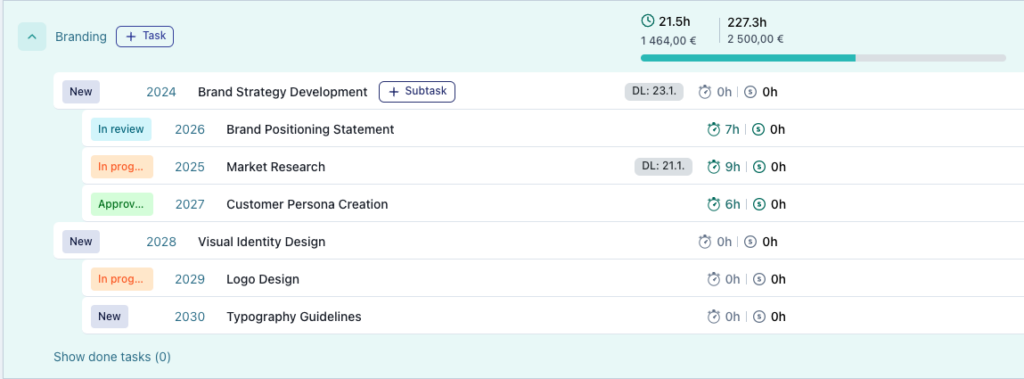The width and height of the screenshot is (1024, 379).
Task: Add Subtask to Brand Strategy Development
Action: click(417, 91)
